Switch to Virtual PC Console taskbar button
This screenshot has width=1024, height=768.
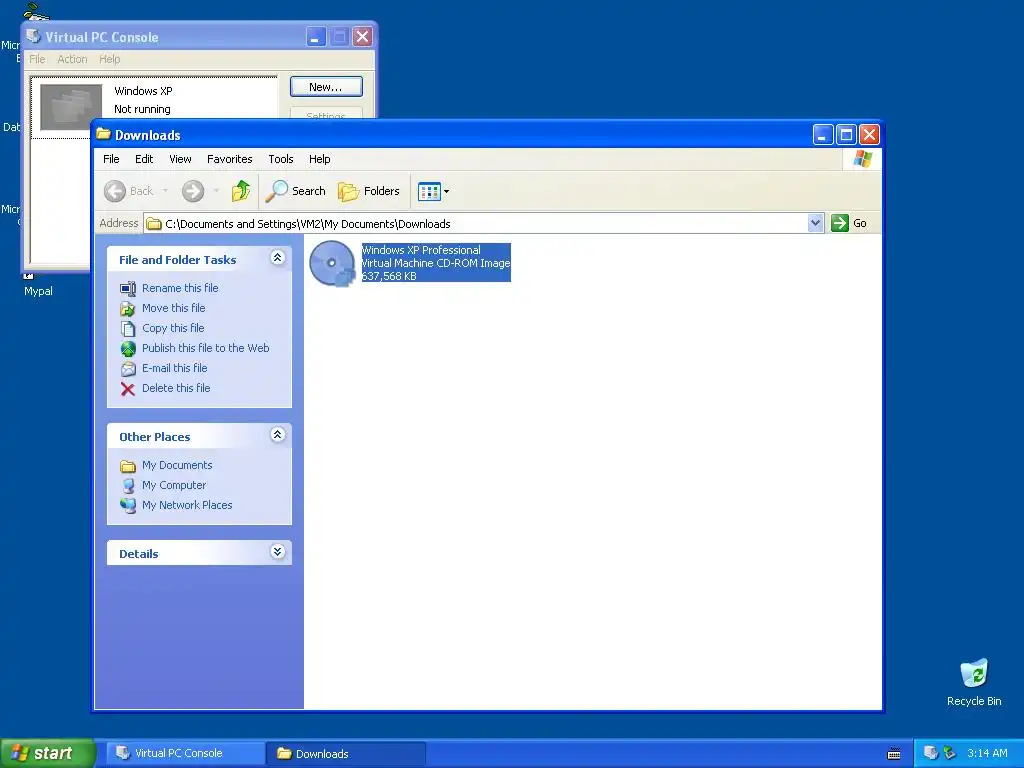[x=185, y=753]
